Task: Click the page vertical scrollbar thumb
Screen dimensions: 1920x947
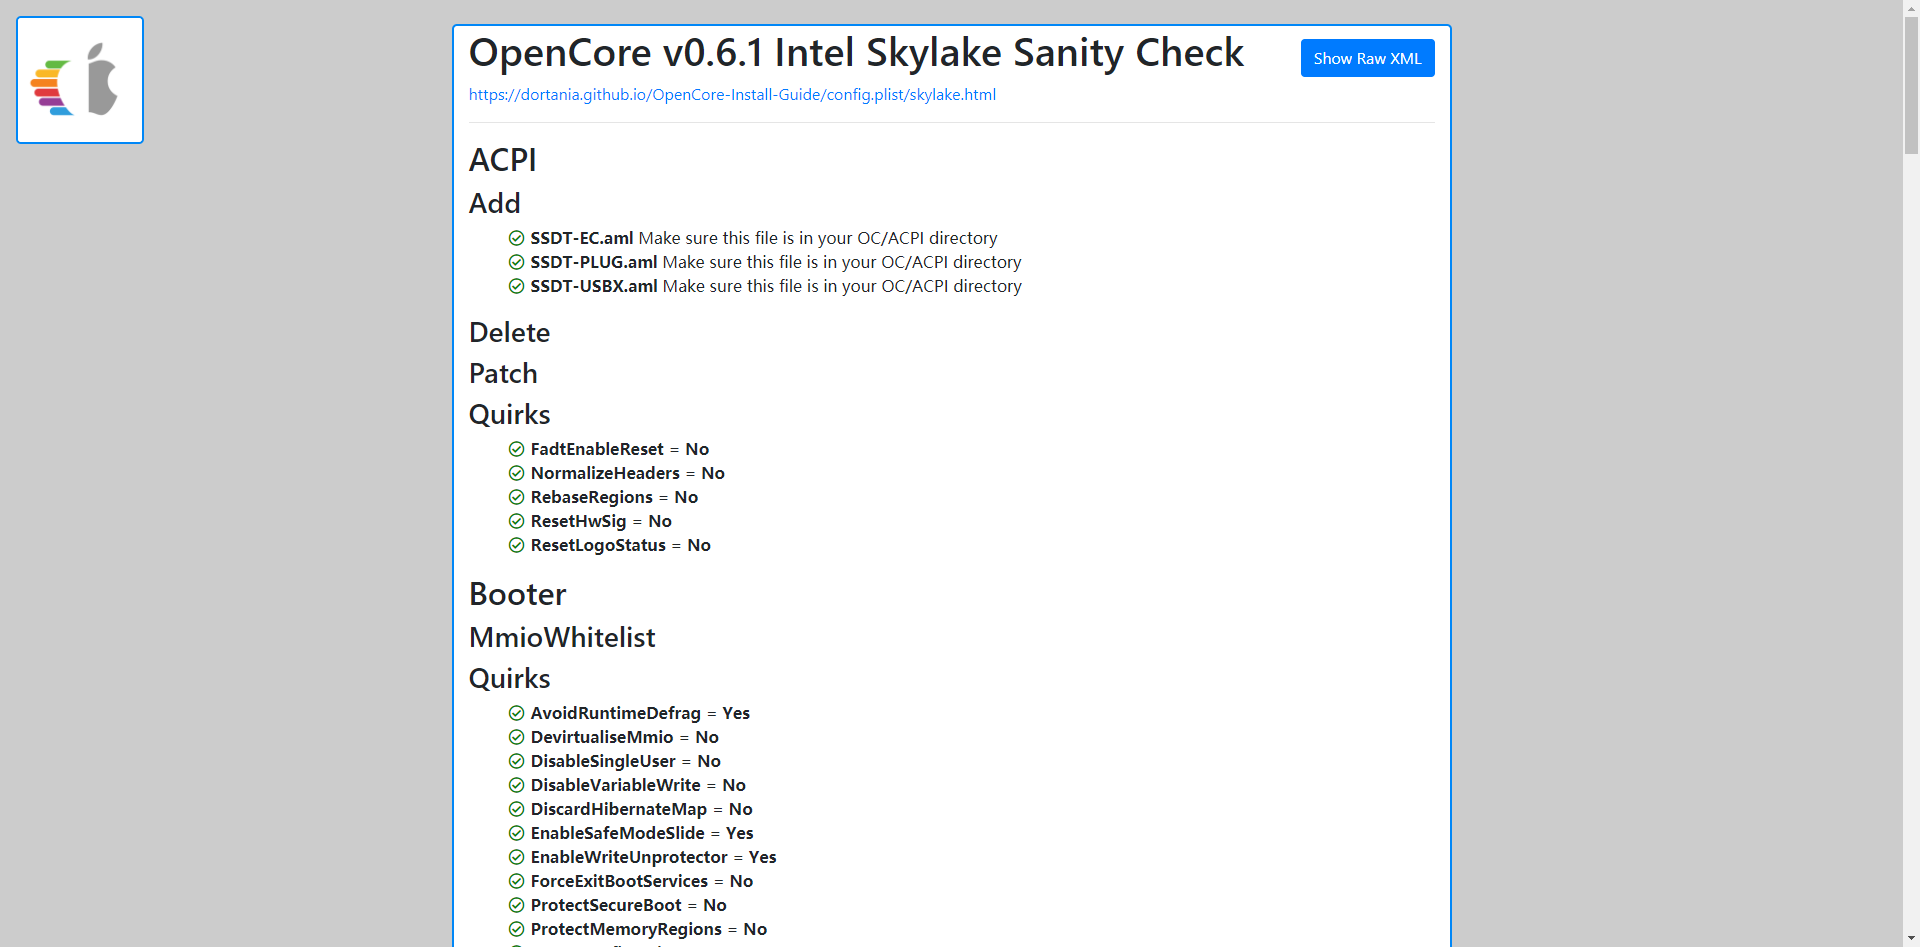Action: point(1911,85)
